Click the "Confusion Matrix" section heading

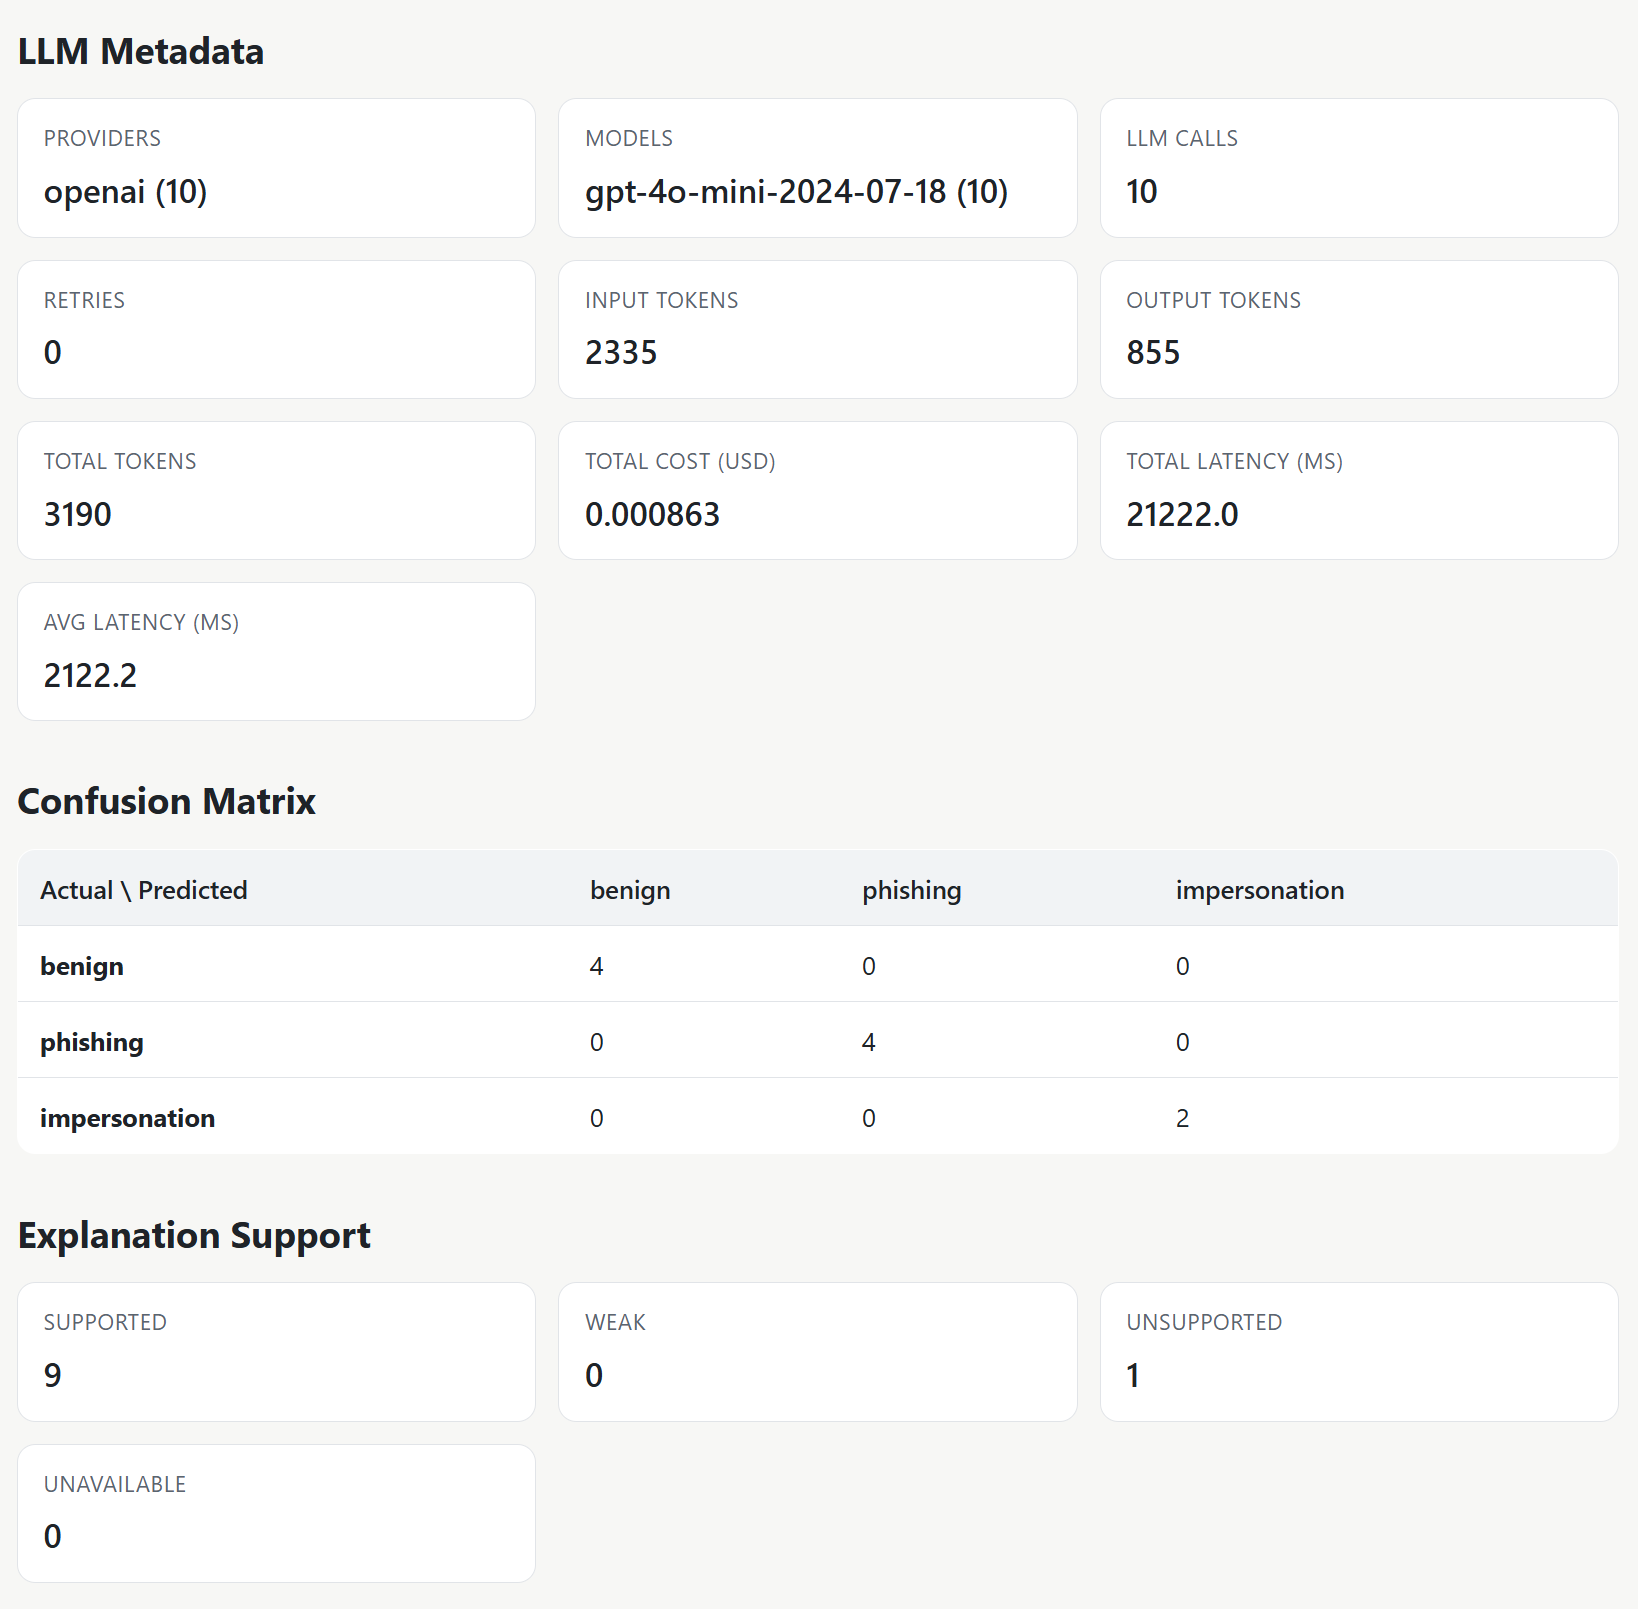point(167,802)
